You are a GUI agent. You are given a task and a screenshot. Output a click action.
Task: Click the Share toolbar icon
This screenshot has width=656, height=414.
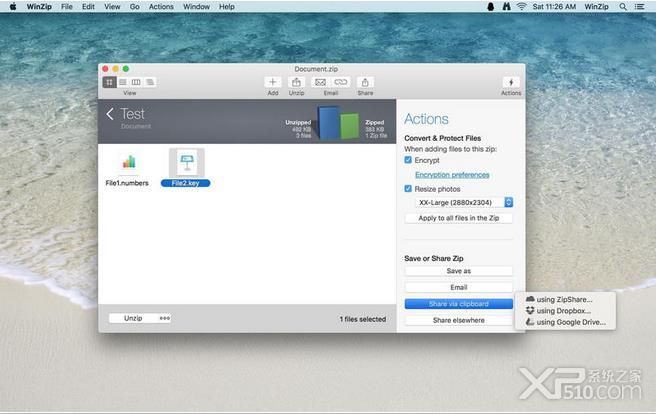[x=365, y=82]
